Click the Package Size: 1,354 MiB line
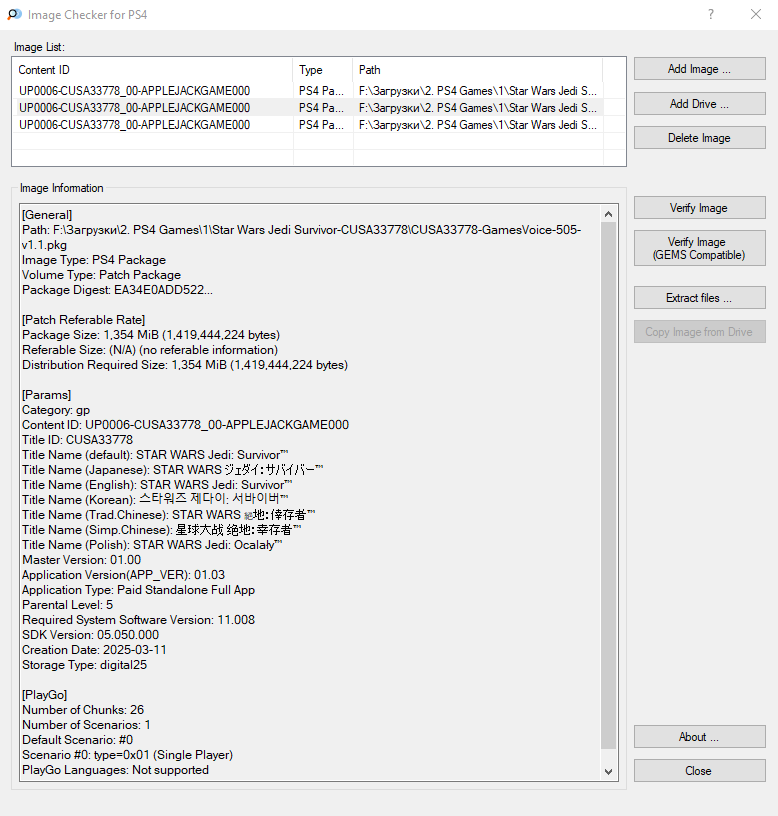Image resolution: width=778 pixels, height=816 pixels. click(151, 335)
